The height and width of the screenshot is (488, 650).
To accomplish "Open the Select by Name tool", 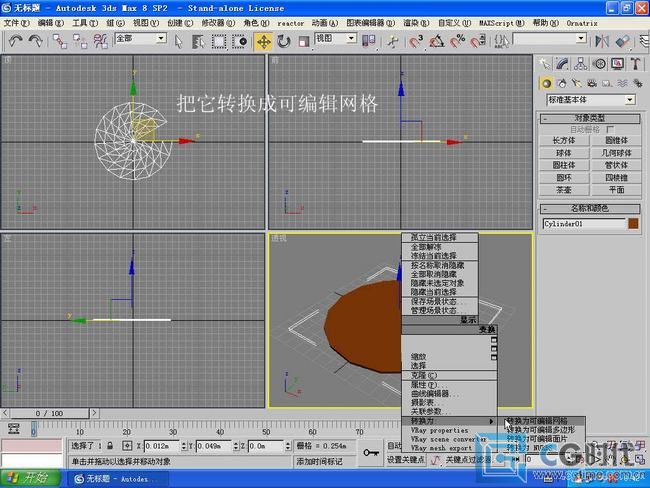I will [x=199, y=41].
